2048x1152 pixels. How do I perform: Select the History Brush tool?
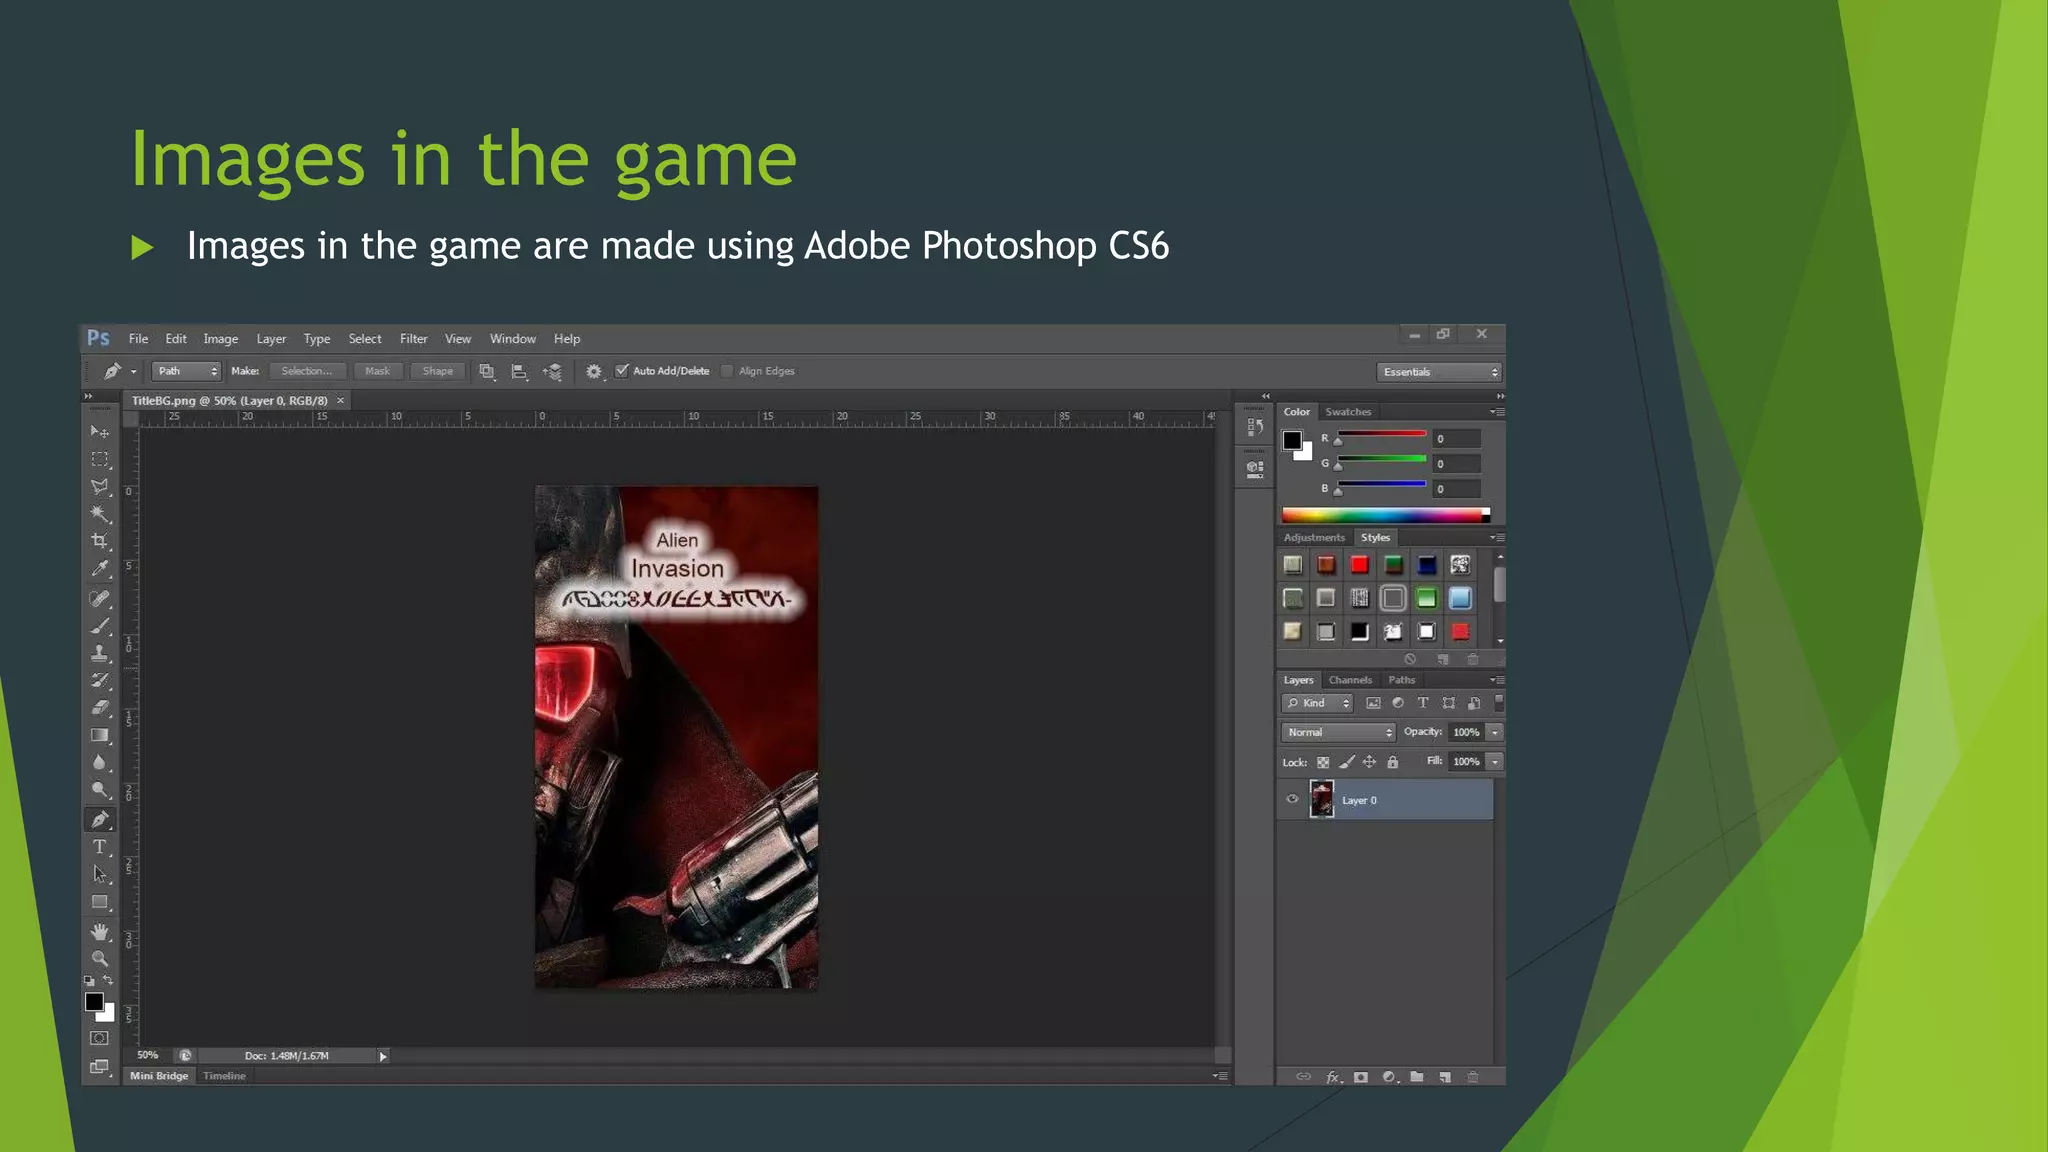click(100, 680)
